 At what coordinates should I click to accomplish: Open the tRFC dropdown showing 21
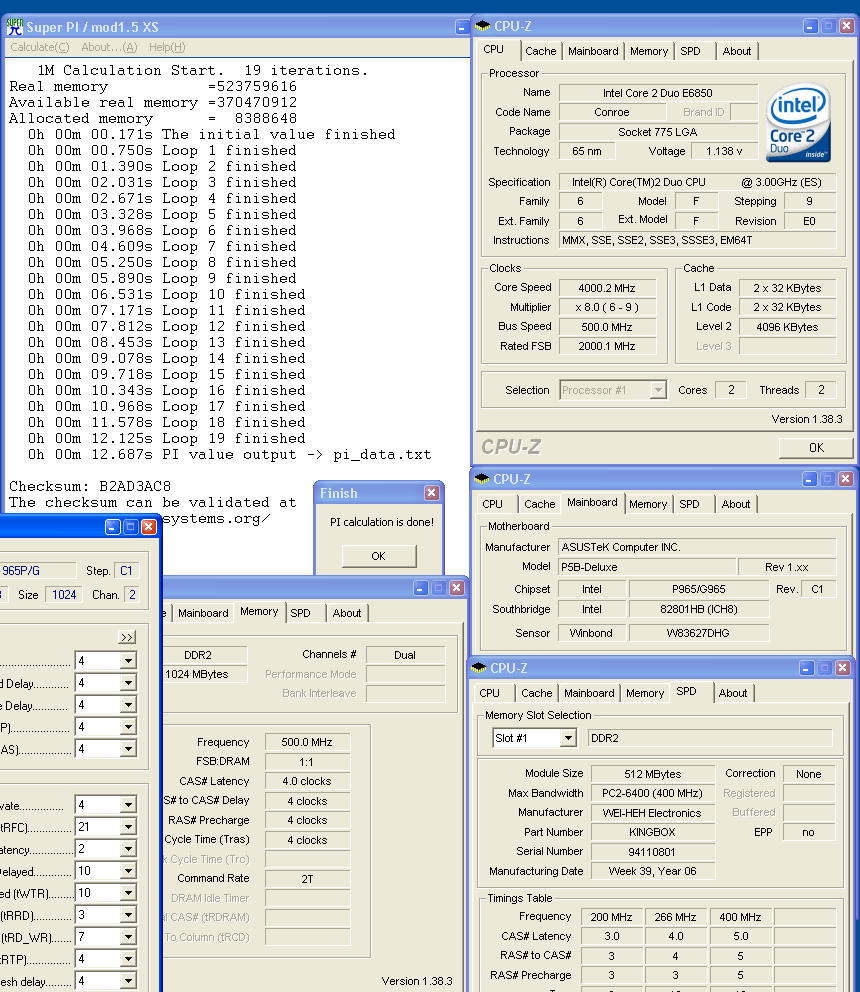105,827
